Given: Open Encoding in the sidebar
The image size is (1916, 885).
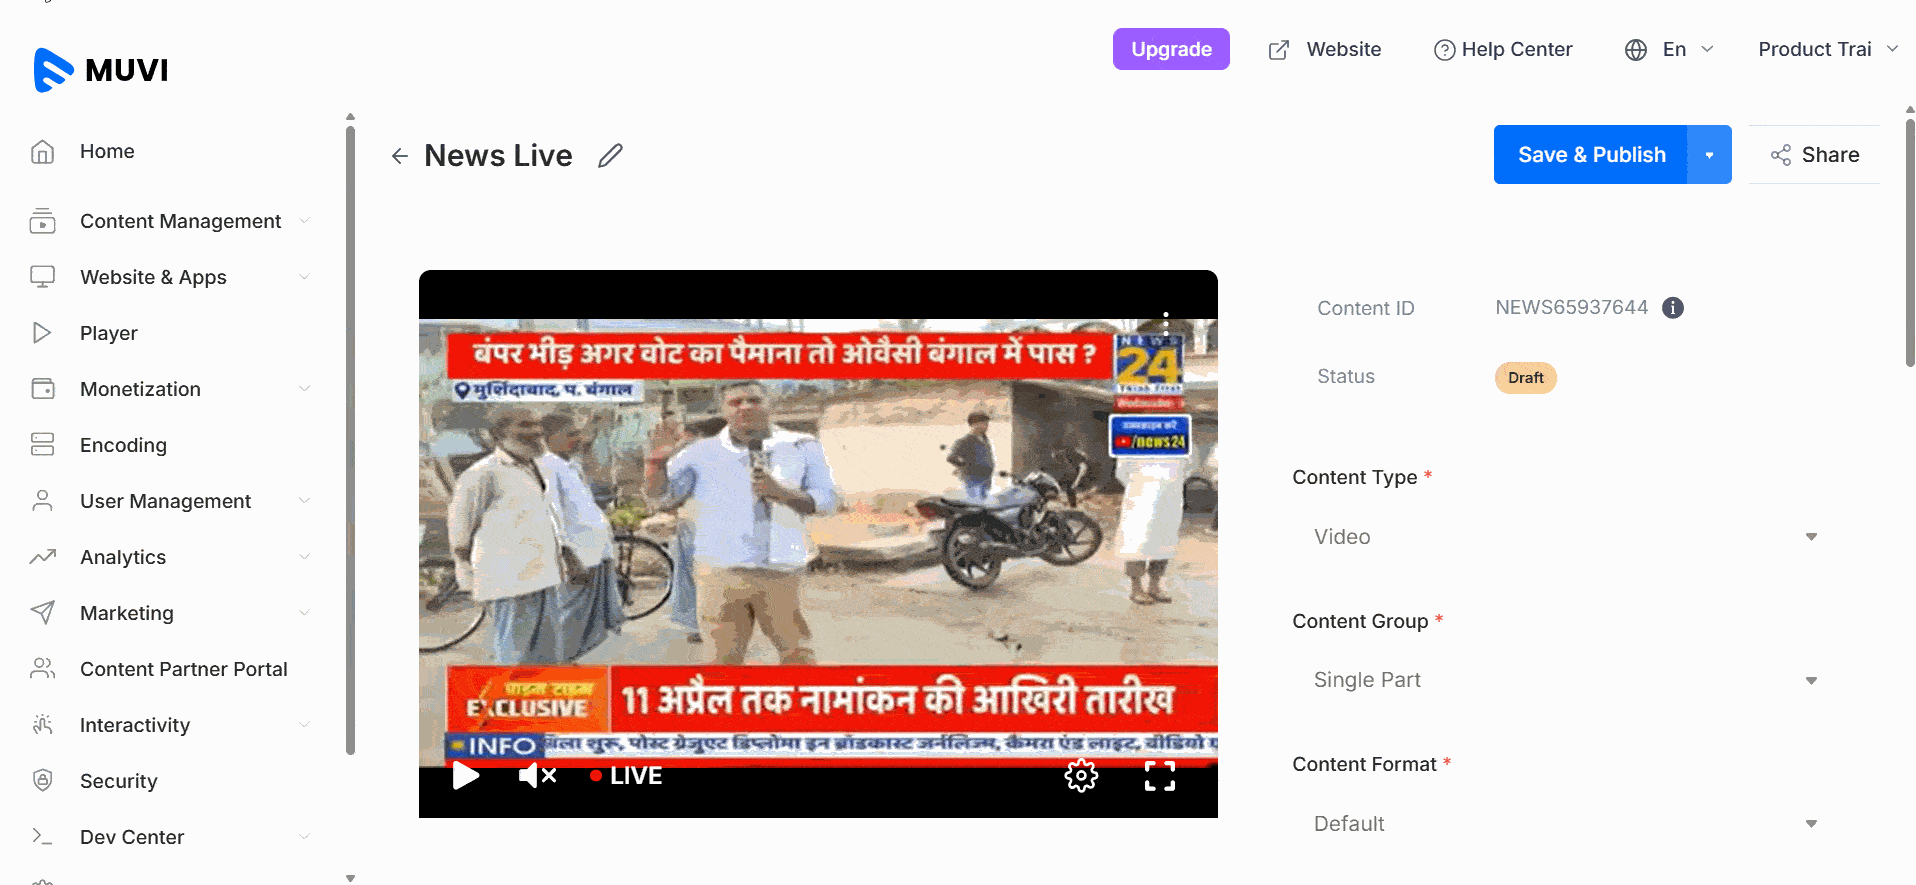Looking at the screenshot, I should click(x=123, y=445).
